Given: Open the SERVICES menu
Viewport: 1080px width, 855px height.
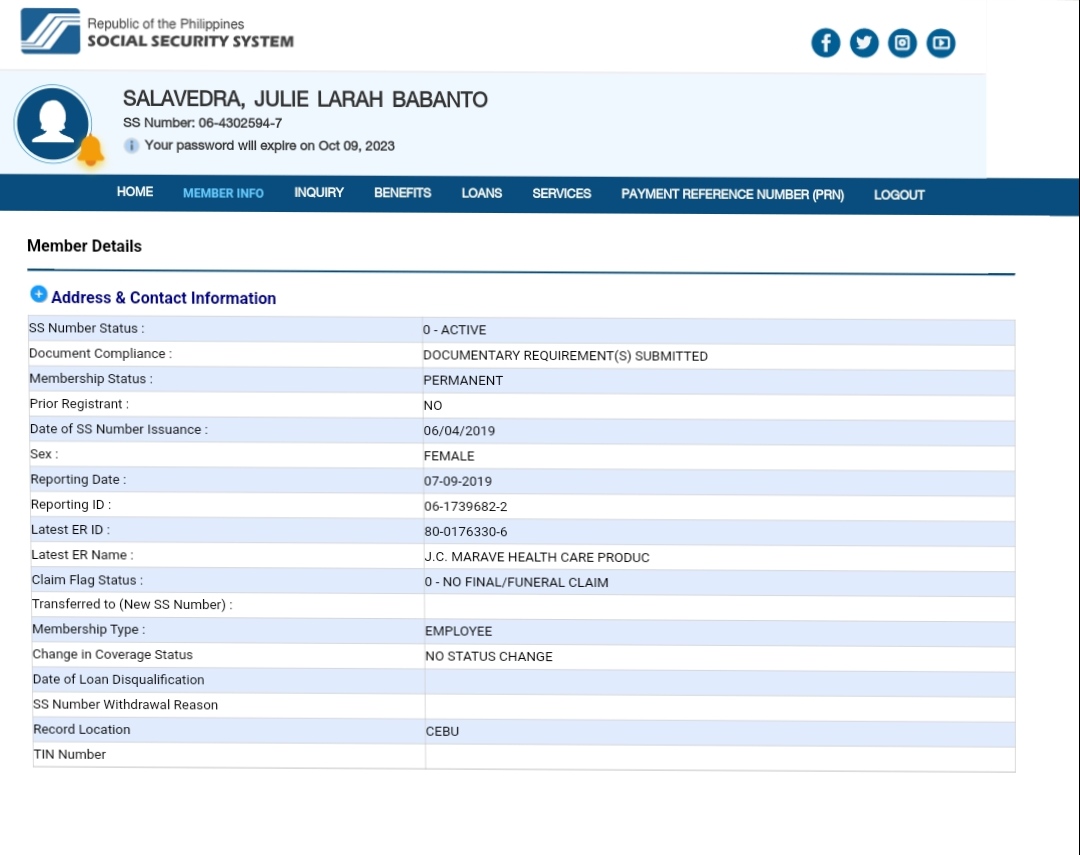Looking at the screenshot, I should pos(561,194).
